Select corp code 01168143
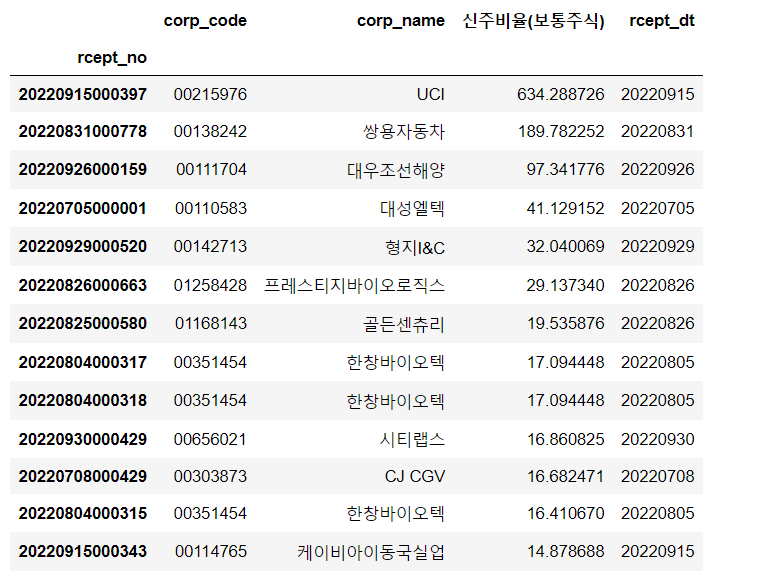 point(211,323)
